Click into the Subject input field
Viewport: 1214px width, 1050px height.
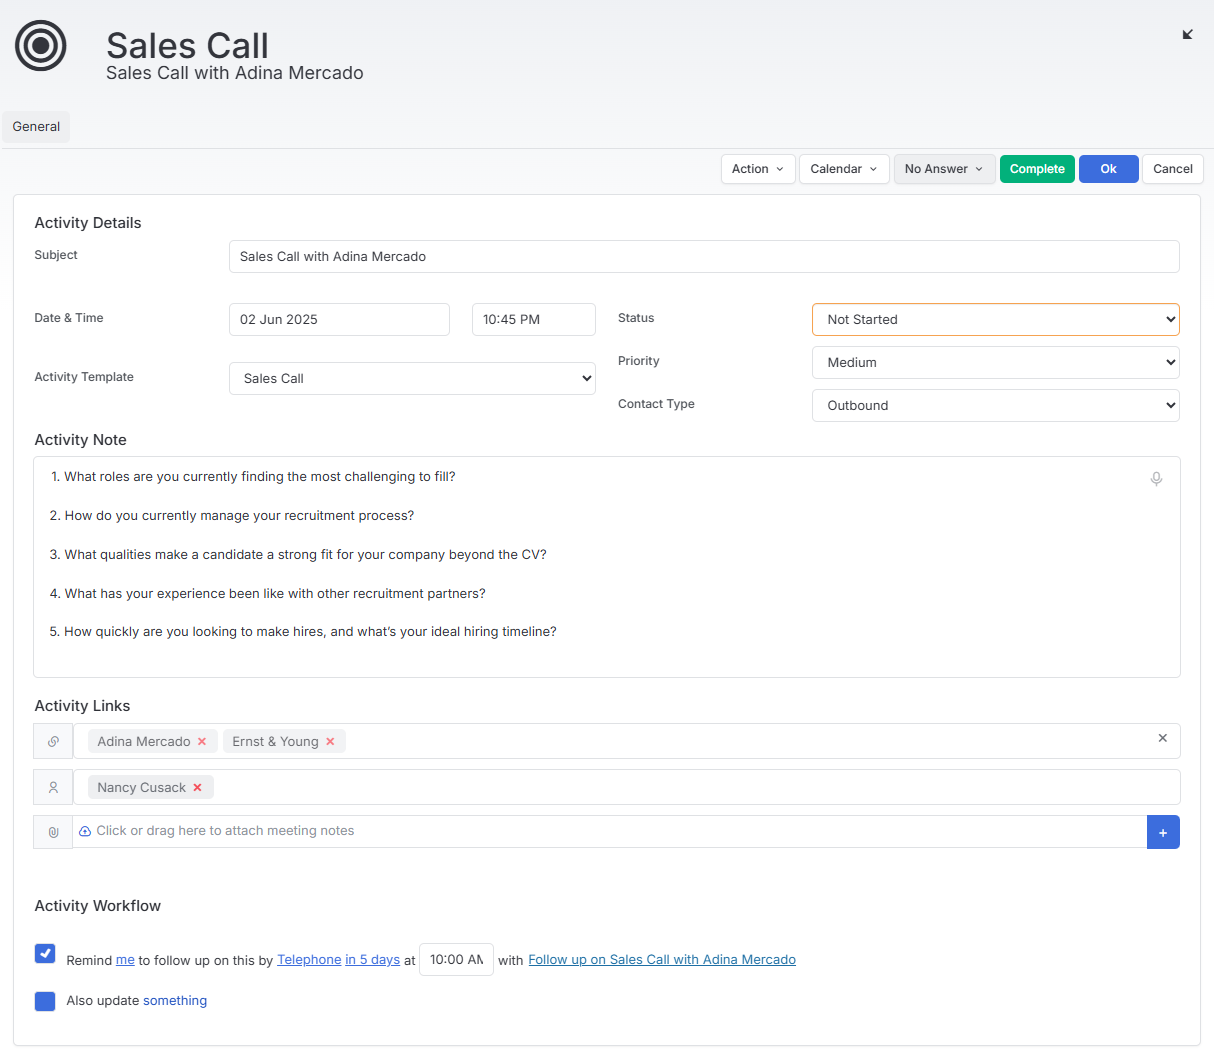pos(704,256)
